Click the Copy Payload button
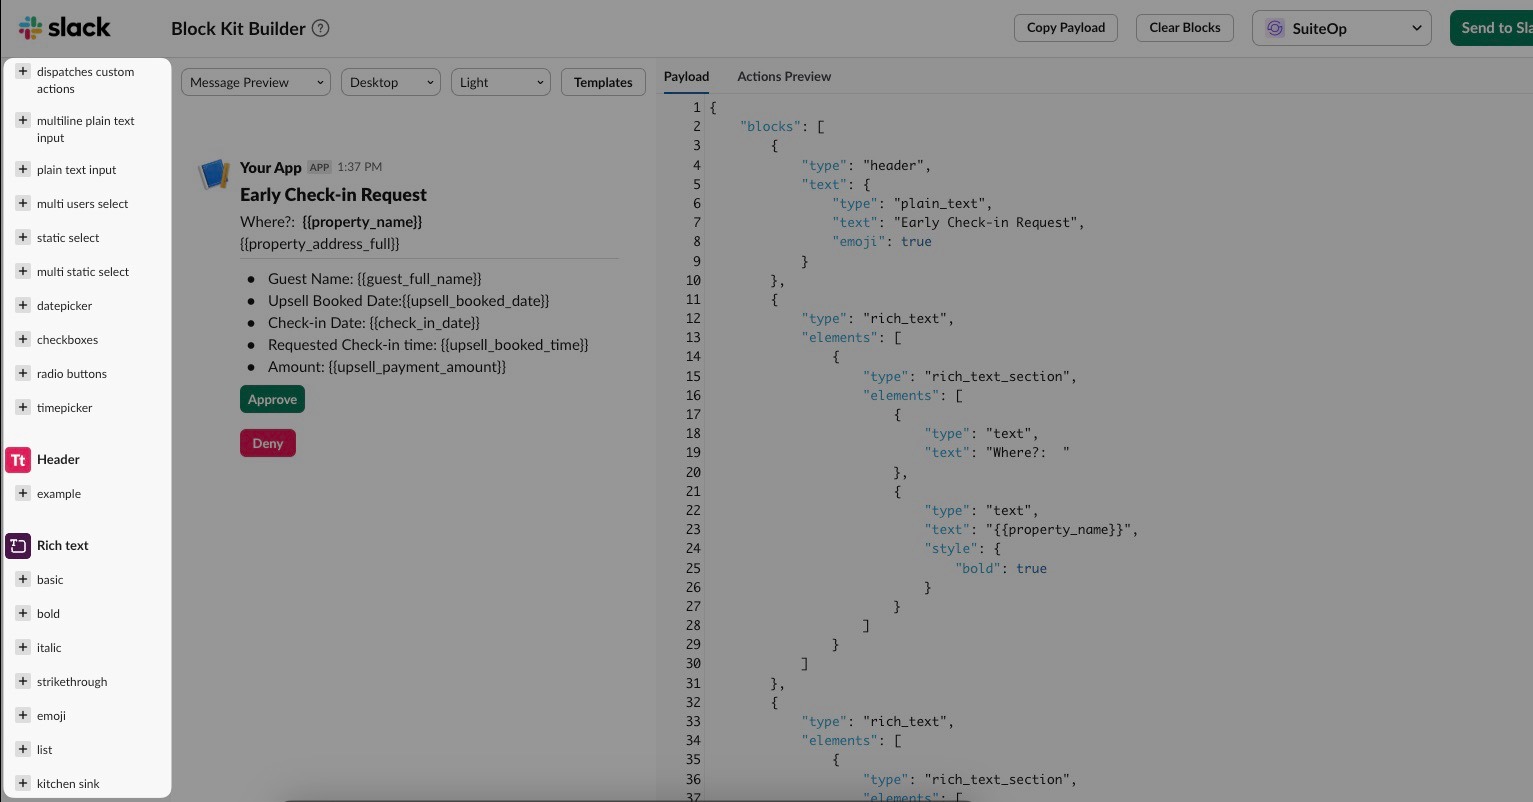The image size is (1533, 802). [x=1065, y=28]
